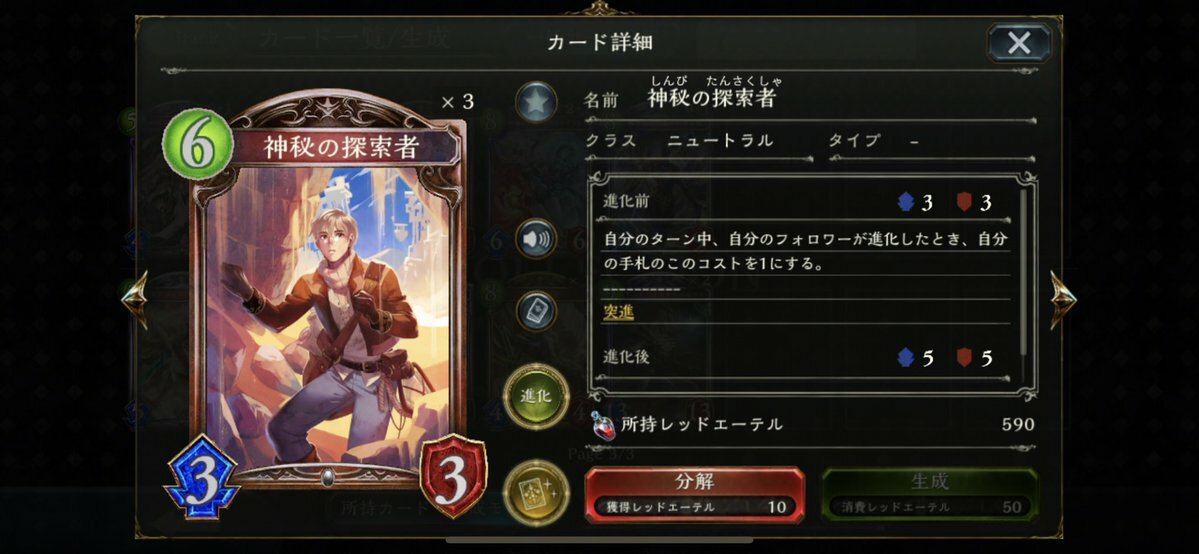Click the 生成 create button
1199x554 pixels.
click(930, 494)
